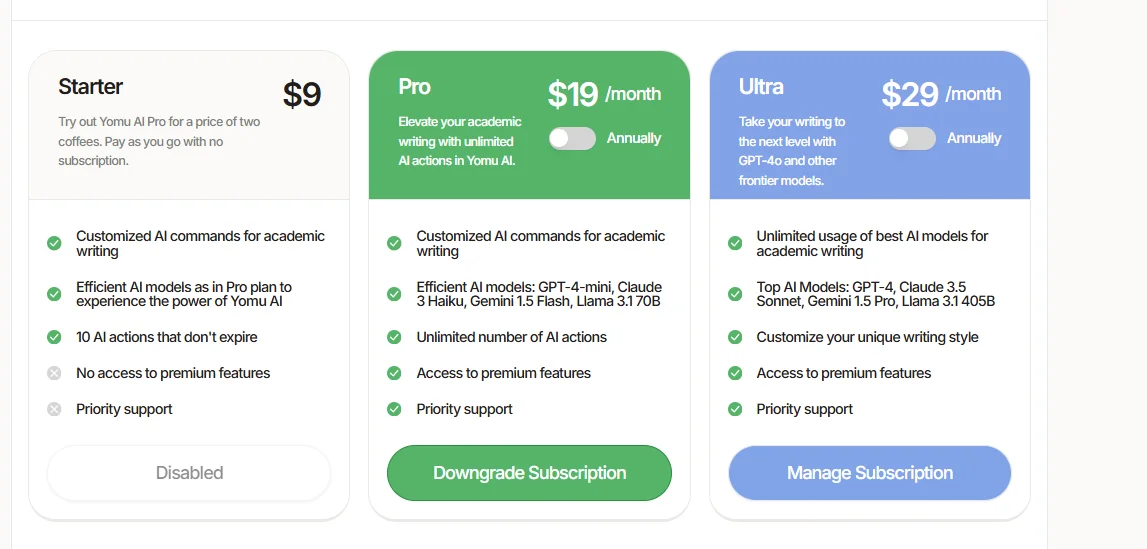Click gray X icon beside No access to premium features

click(54, 374)
